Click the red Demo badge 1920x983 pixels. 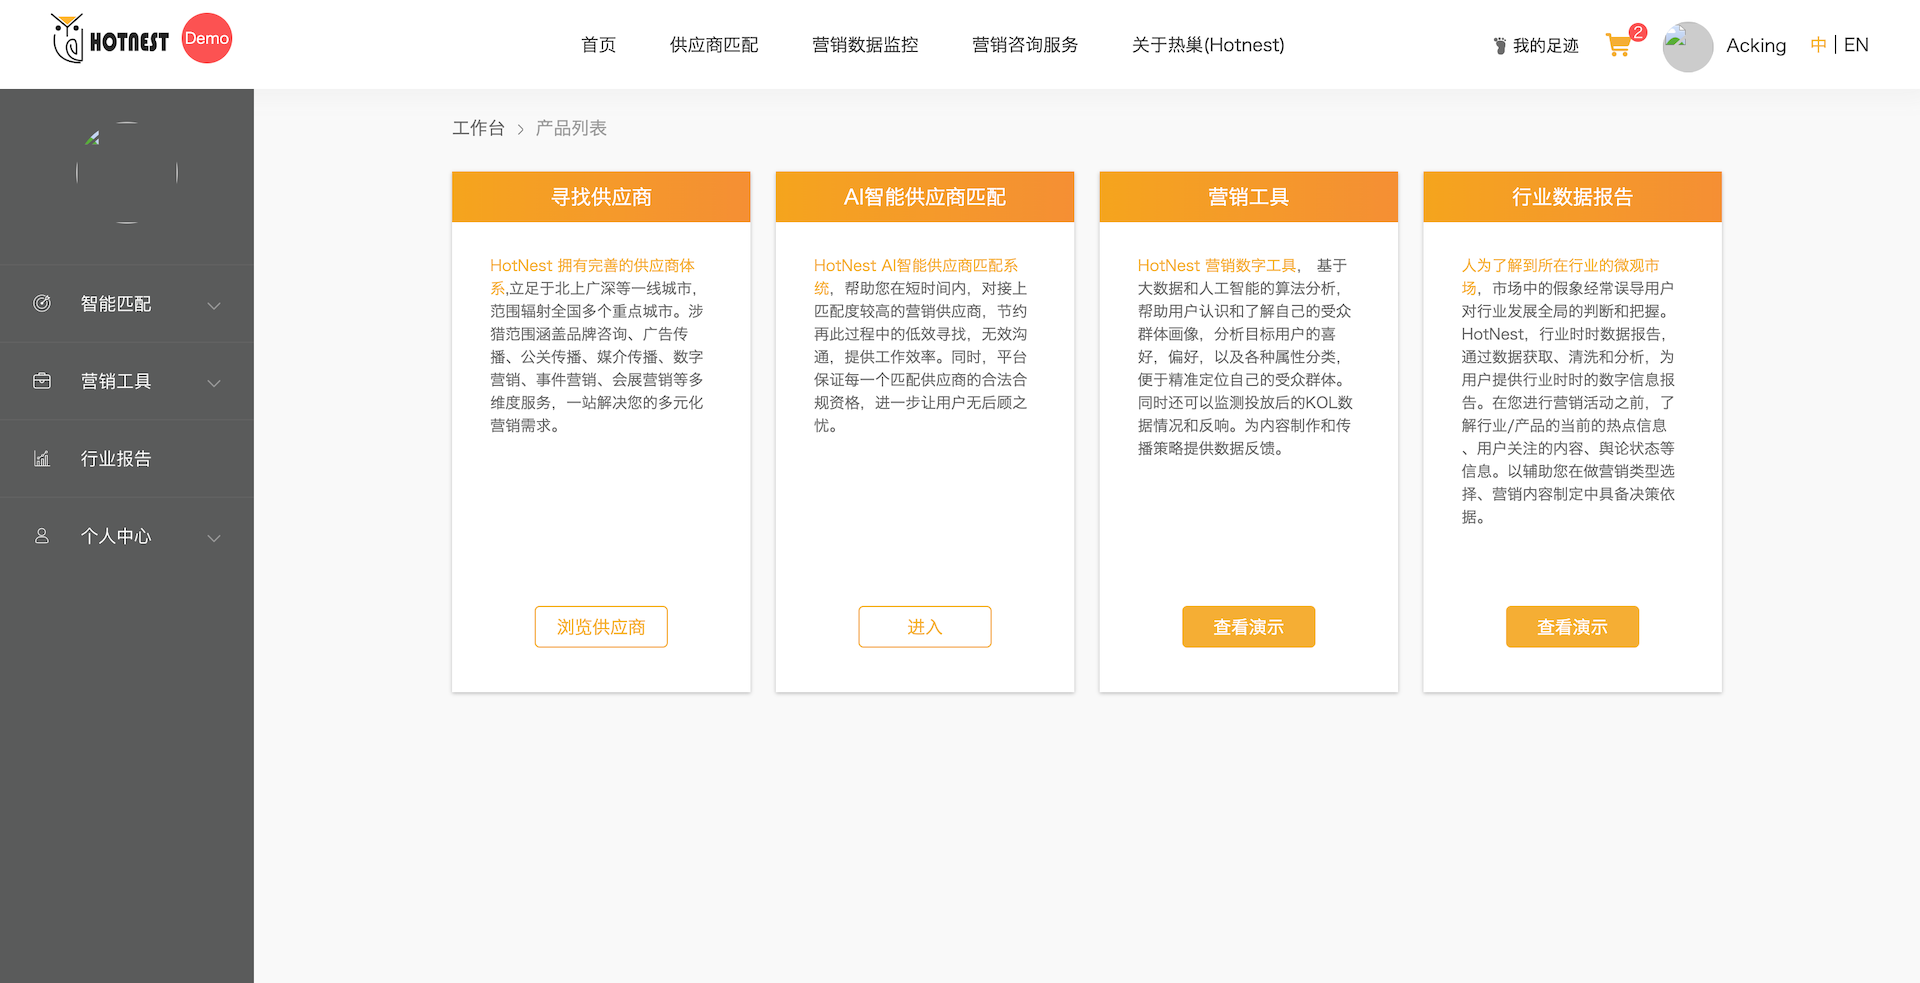point(207,39)
